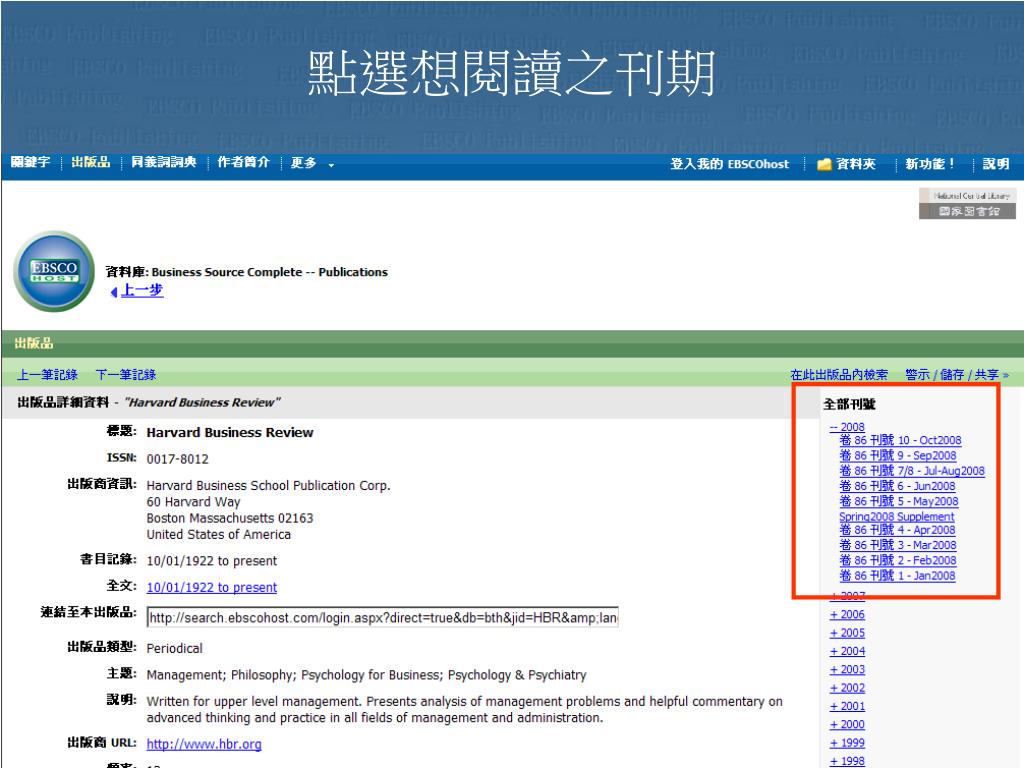Click 警示 / 儲存 / 共享 link
This screenshot has width=1024, height=768.
(956, 375)
